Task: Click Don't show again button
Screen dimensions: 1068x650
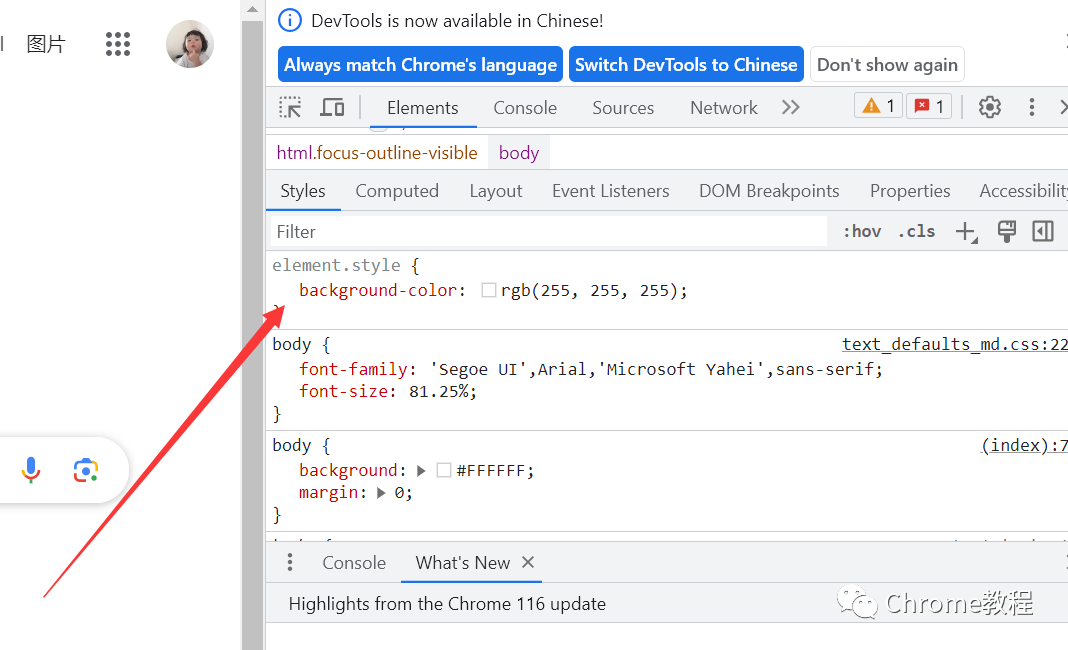Action: tap(887, 65)
